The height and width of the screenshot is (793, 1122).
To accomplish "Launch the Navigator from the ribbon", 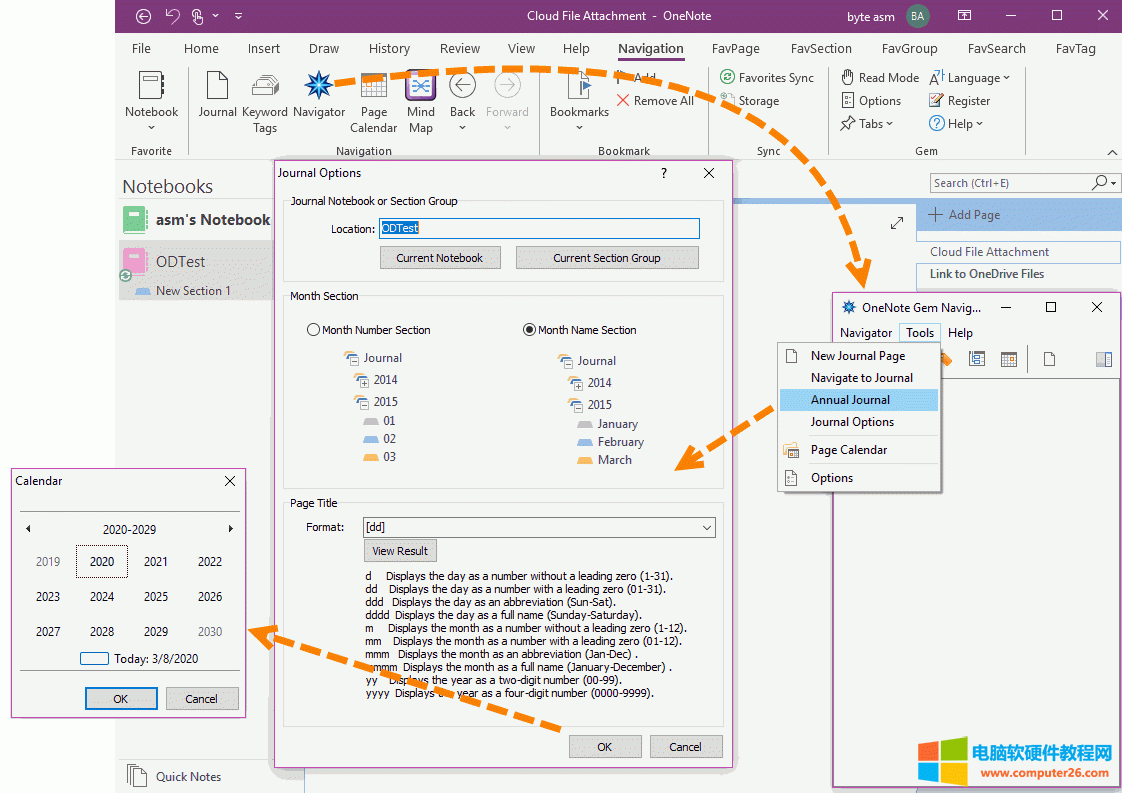I will pyautogui.click(x=319, y=87).
